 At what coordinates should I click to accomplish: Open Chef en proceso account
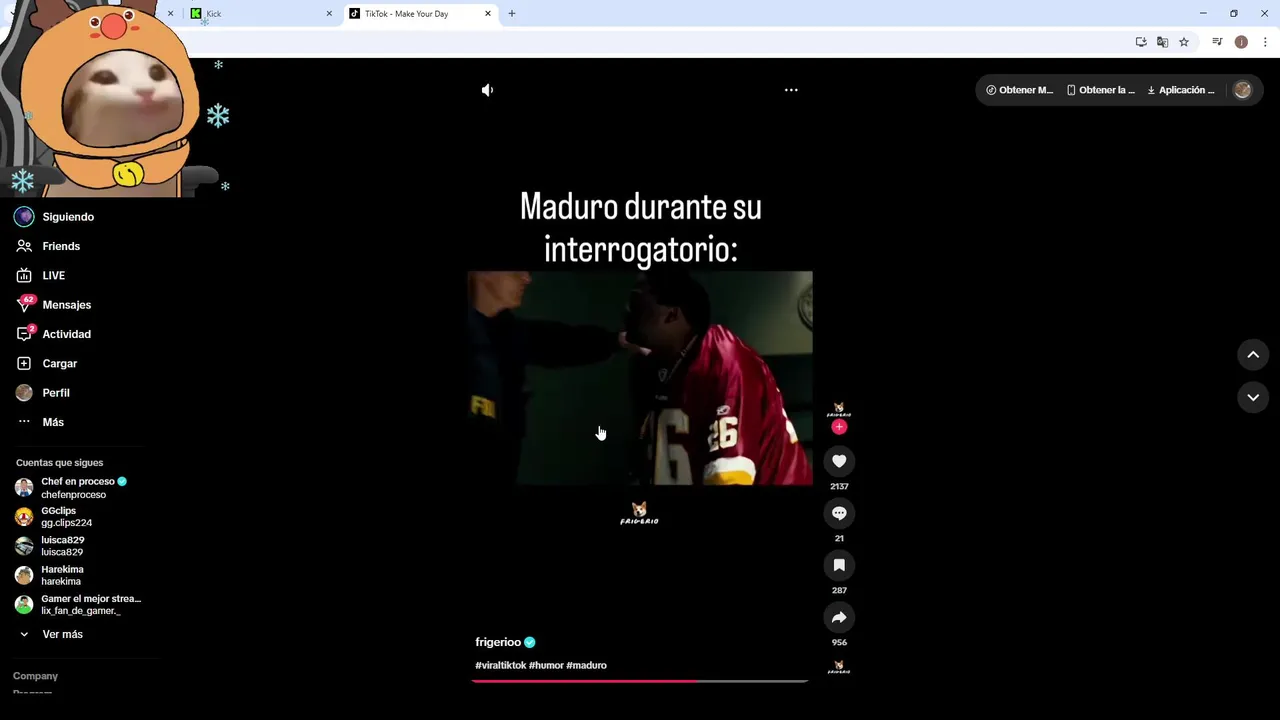80,488
